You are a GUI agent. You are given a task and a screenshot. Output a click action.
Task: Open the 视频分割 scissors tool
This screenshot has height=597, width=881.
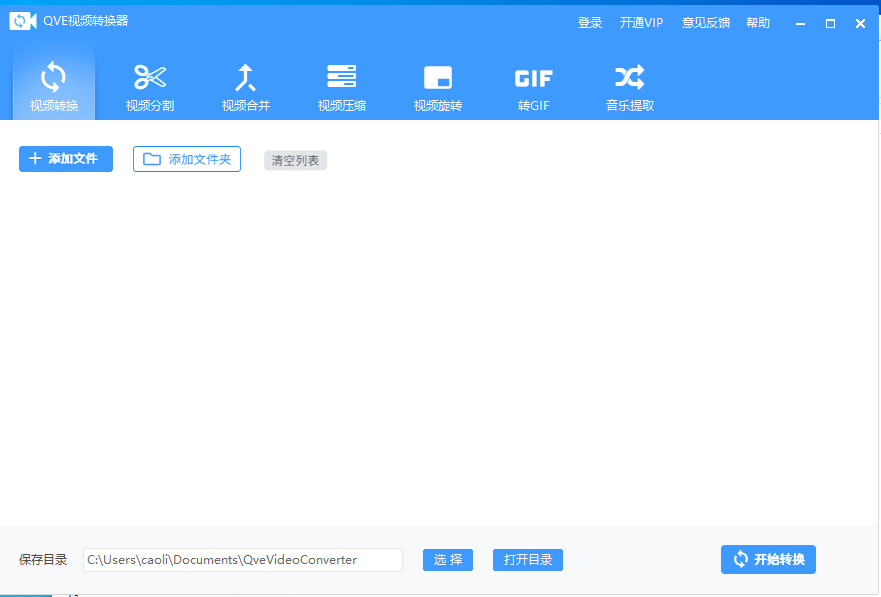coord(150,86)
